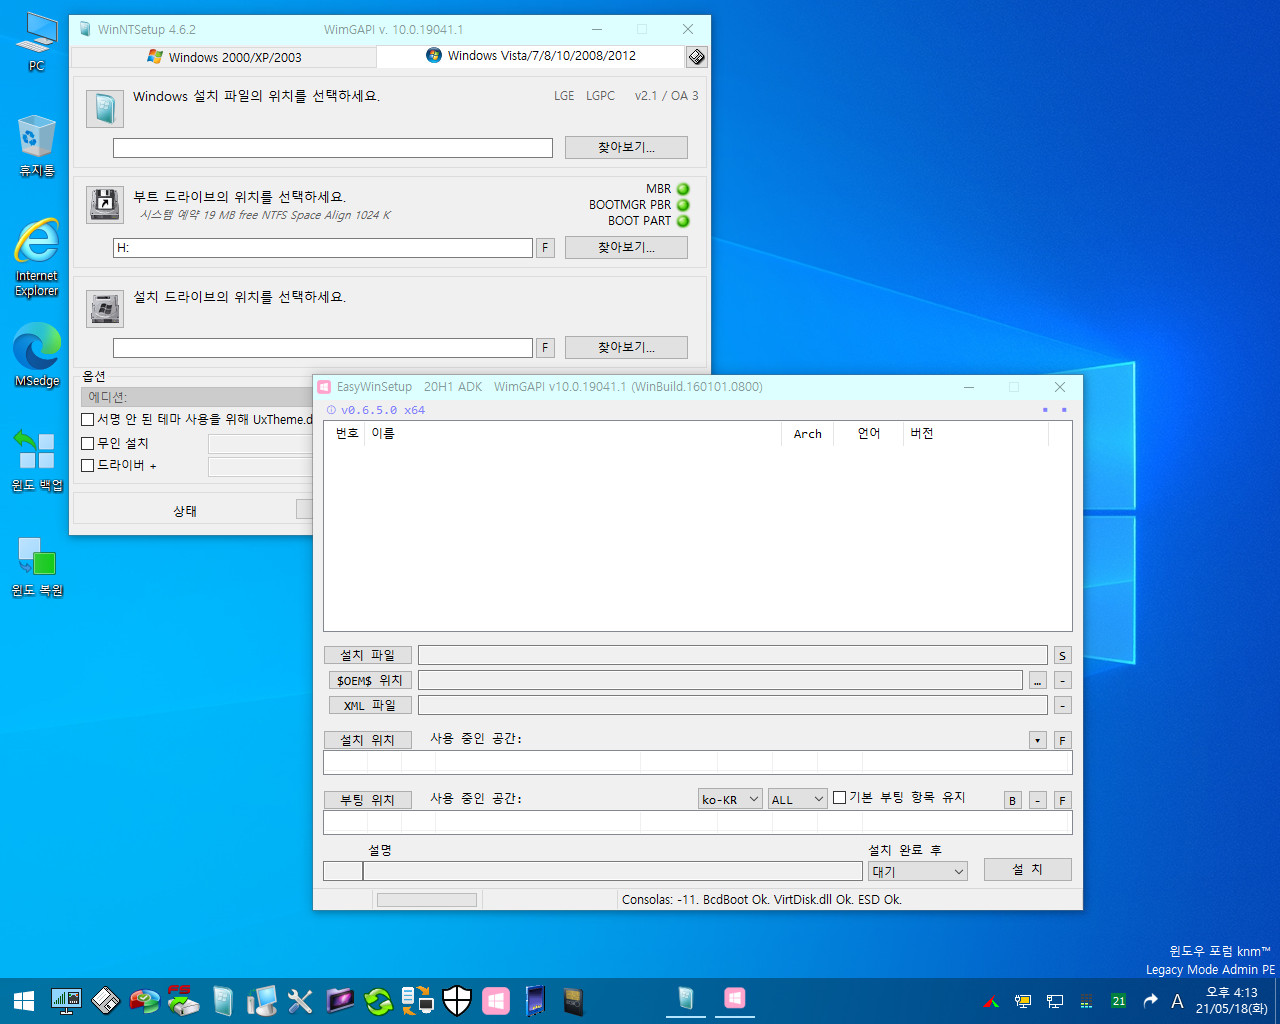Click the red-green triangle tray icon
Viewport: 1280px width, 1024px height.
[x=991, y=1001]
